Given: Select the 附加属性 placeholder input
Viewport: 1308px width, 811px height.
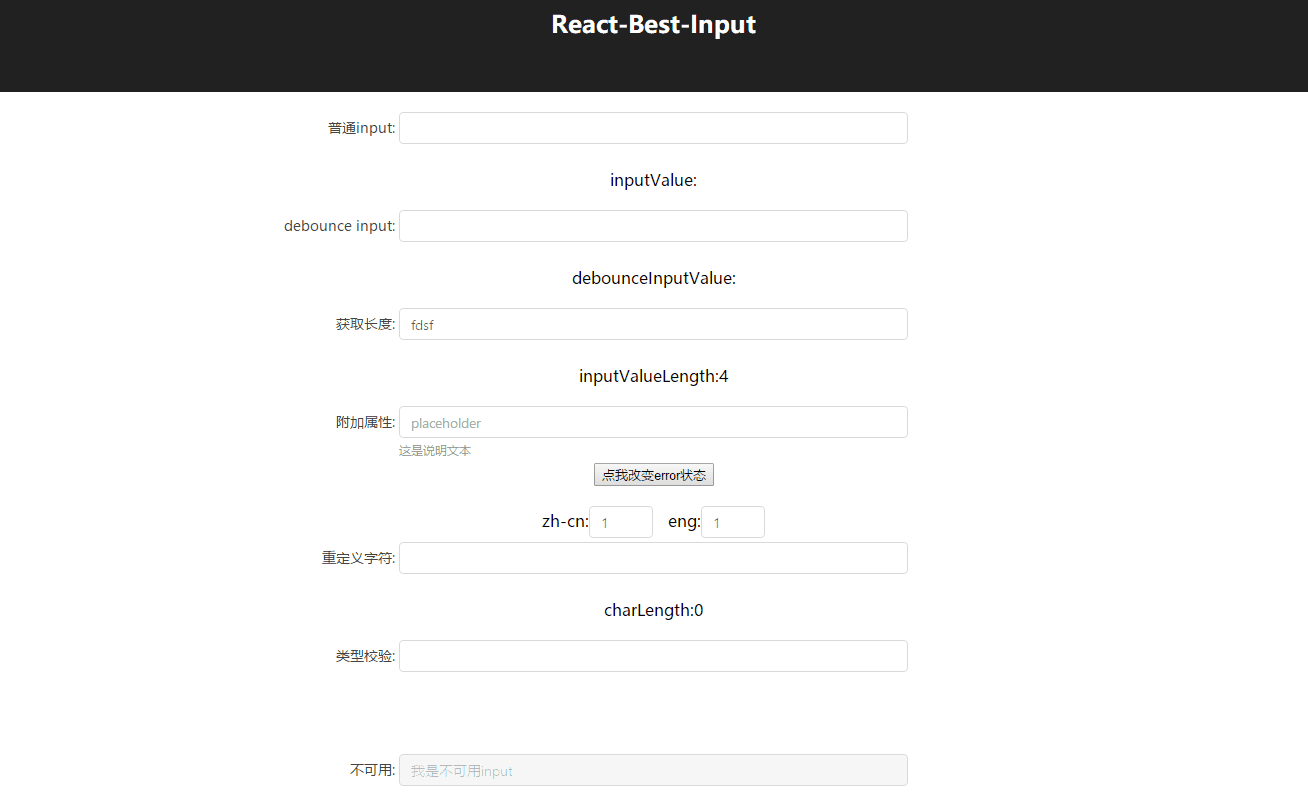Looking at the screenshot, I should coord(653,422).
